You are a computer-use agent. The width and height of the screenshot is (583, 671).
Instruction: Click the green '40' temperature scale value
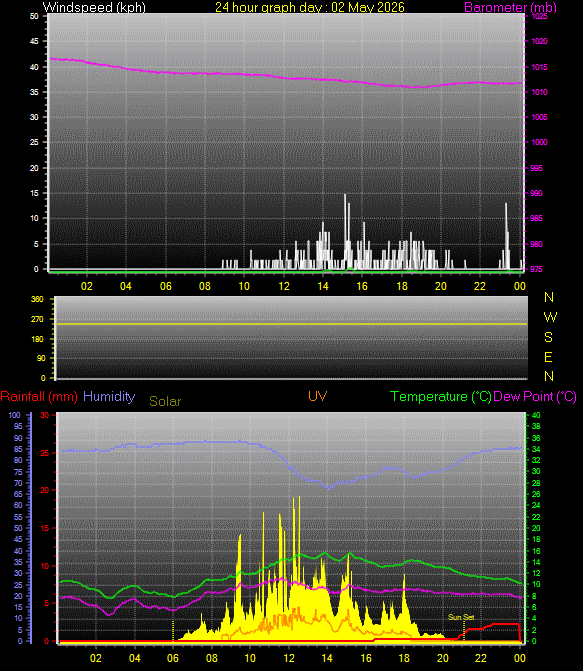(x=536, y=415)
